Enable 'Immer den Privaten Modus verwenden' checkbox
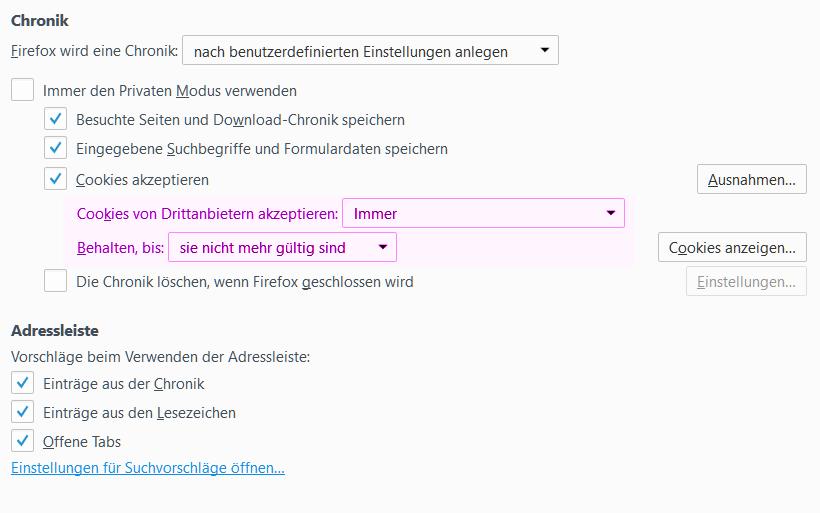Screen dimensions: 820x513 [23, 90]
